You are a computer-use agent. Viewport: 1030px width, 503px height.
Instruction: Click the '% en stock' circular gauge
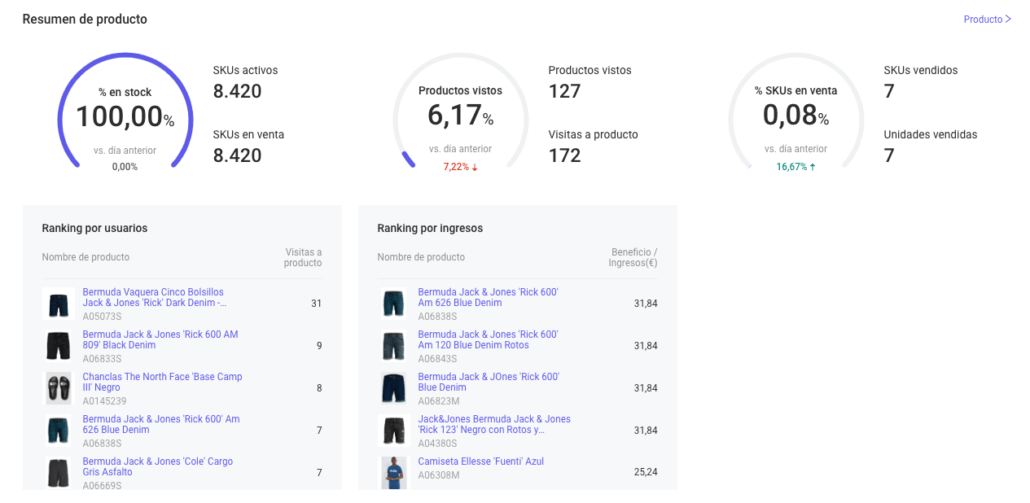(124, 117)
